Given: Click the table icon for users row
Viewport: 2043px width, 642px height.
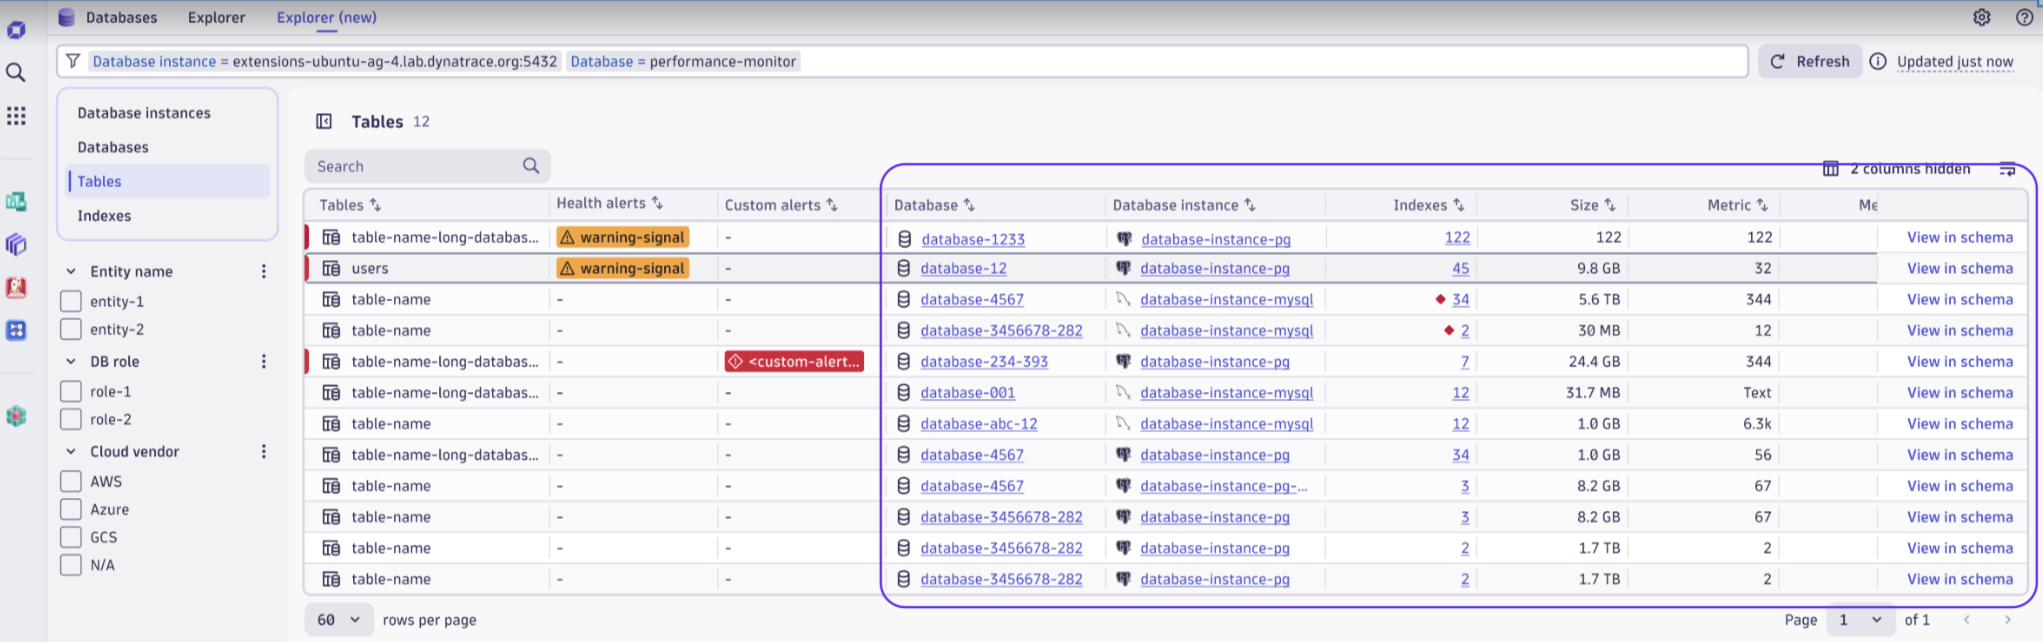Looking at the screenshot, I should (331, 268).
